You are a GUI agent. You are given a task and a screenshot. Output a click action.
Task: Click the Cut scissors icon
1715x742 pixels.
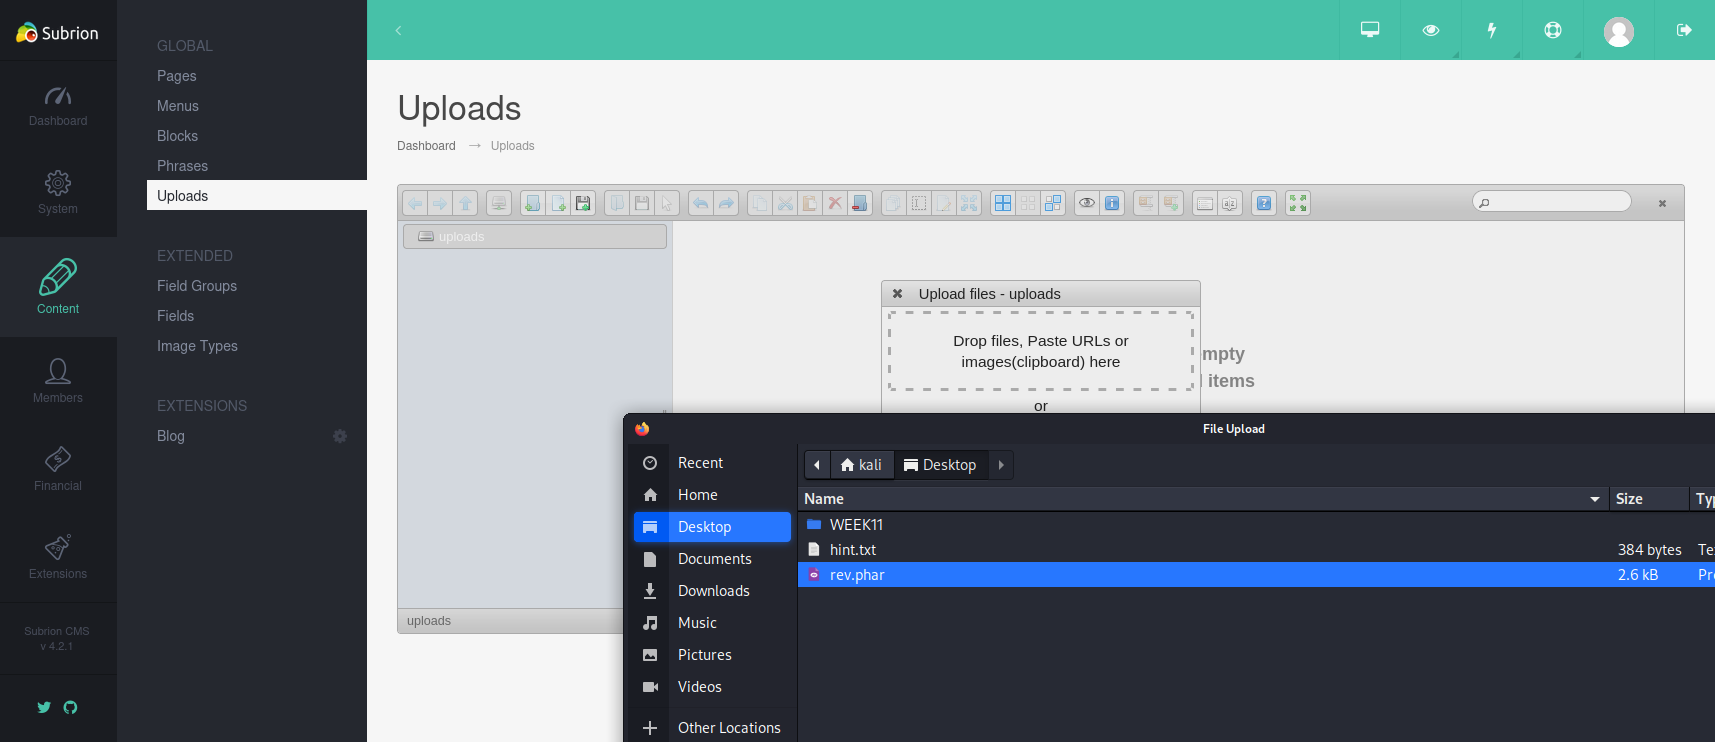pyautogui.click(x=785, y=203)
